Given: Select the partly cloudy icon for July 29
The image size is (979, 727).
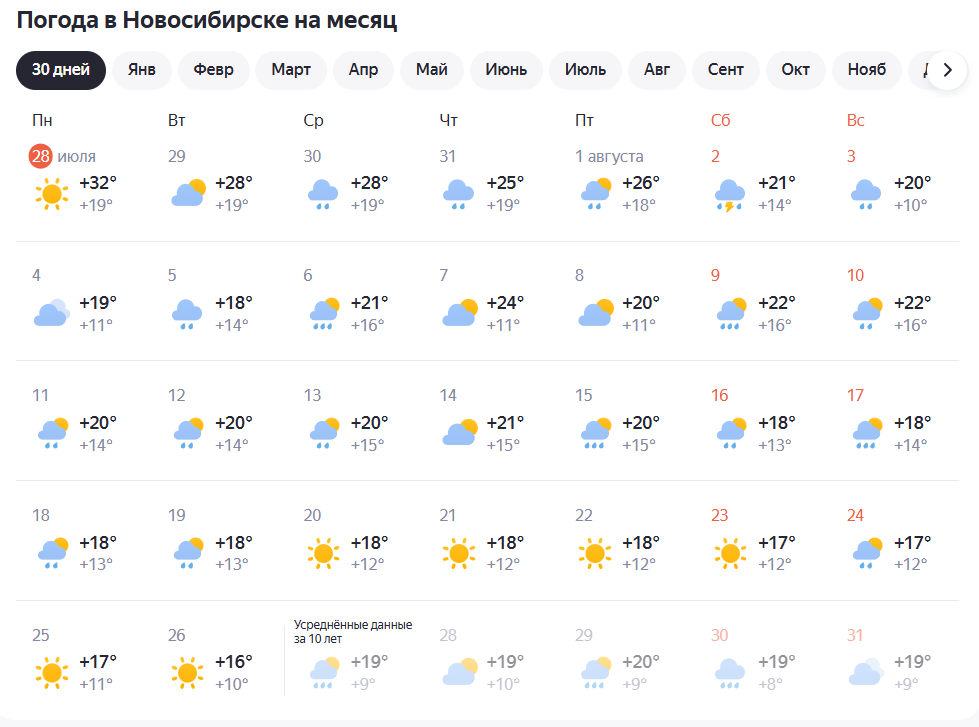Looking at the screenshot, I should coord(189,193).
